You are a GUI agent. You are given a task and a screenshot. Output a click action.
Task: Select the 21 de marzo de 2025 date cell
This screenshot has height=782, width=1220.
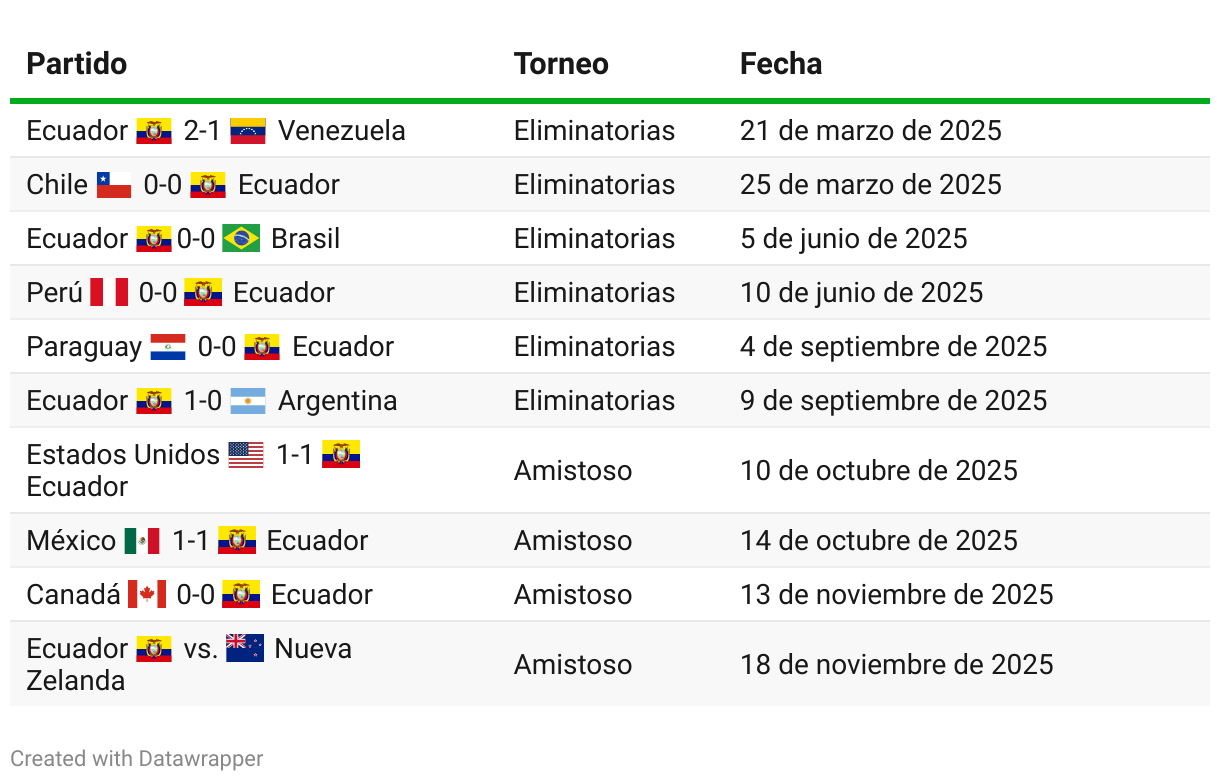tap(871, 131)
